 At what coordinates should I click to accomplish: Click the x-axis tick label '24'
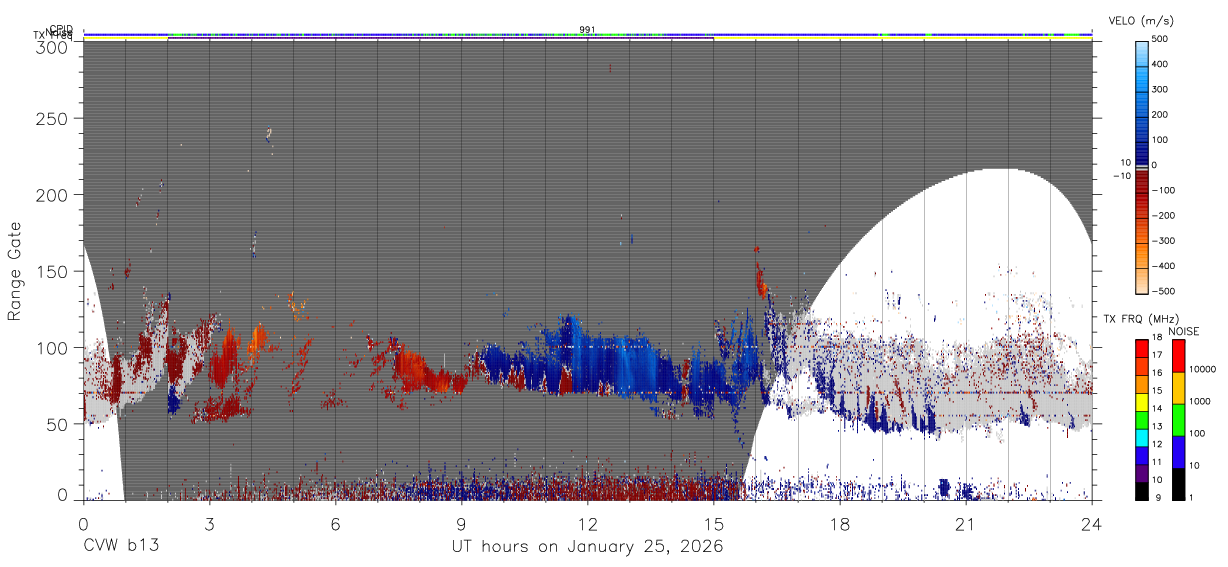1092,523
